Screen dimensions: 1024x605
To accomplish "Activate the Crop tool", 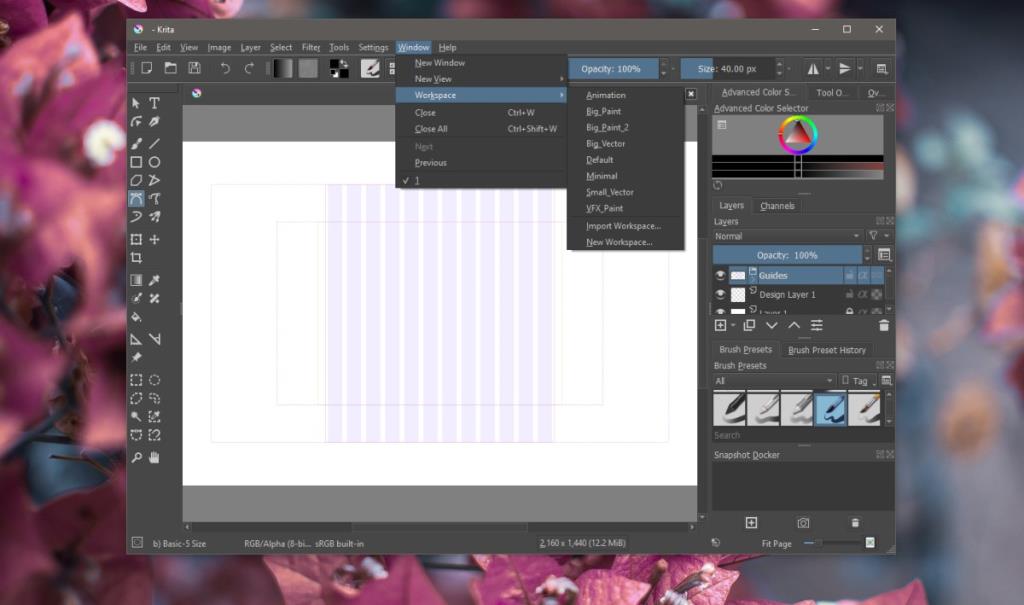I will (136, 258).
